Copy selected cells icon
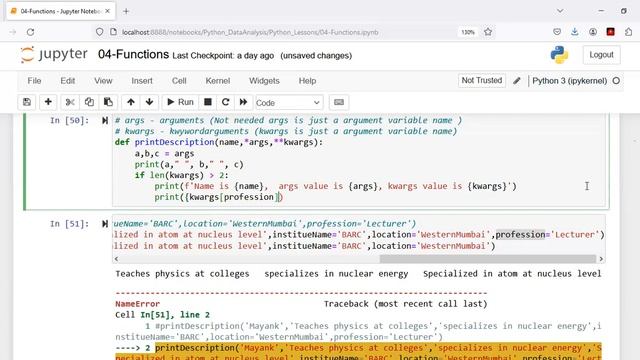The width and height of the screenshot is (640, 360). click(x=89, y=102)
